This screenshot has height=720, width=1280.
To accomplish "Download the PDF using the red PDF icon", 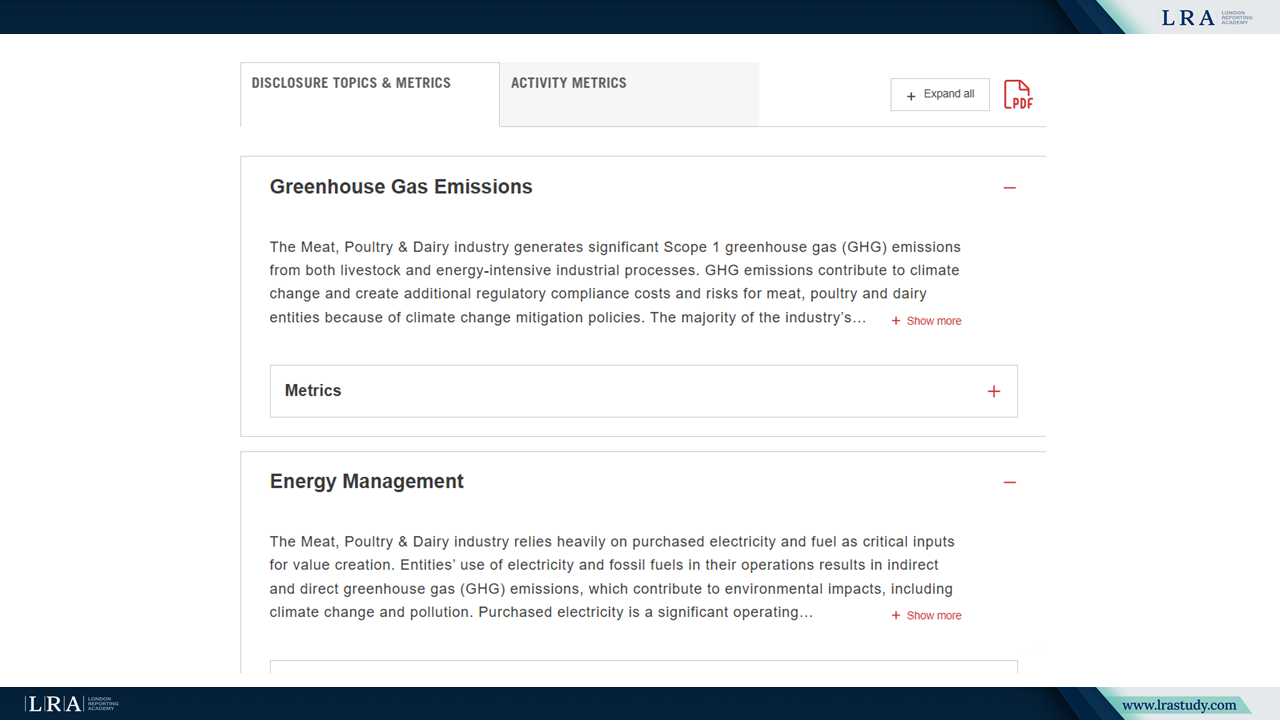I will coord(1018,95).
